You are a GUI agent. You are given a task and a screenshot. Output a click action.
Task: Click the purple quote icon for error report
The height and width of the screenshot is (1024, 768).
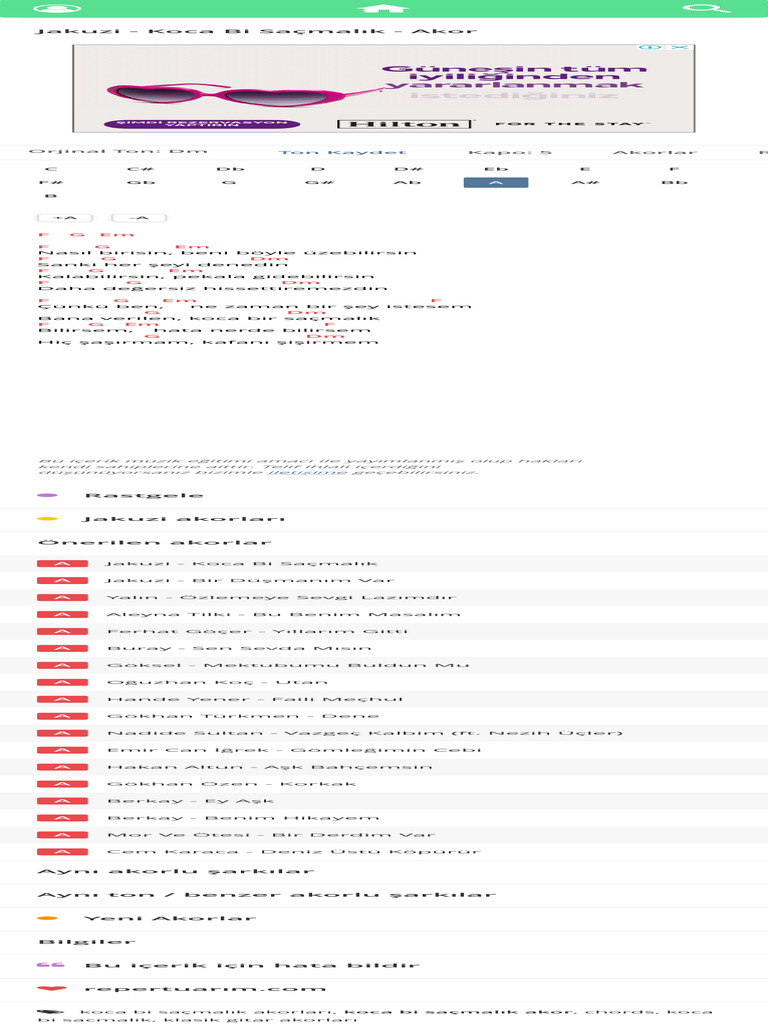pos(50,965)
